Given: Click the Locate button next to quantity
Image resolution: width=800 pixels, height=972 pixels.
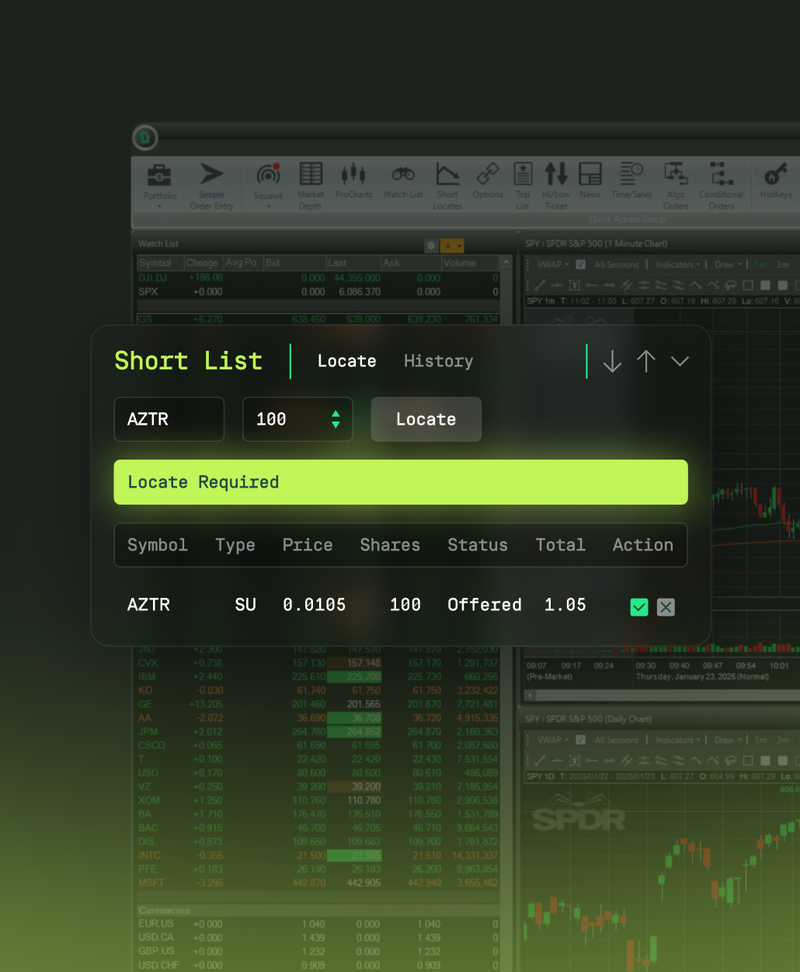Looking at the screenshot, I should (x=426, y=420).
